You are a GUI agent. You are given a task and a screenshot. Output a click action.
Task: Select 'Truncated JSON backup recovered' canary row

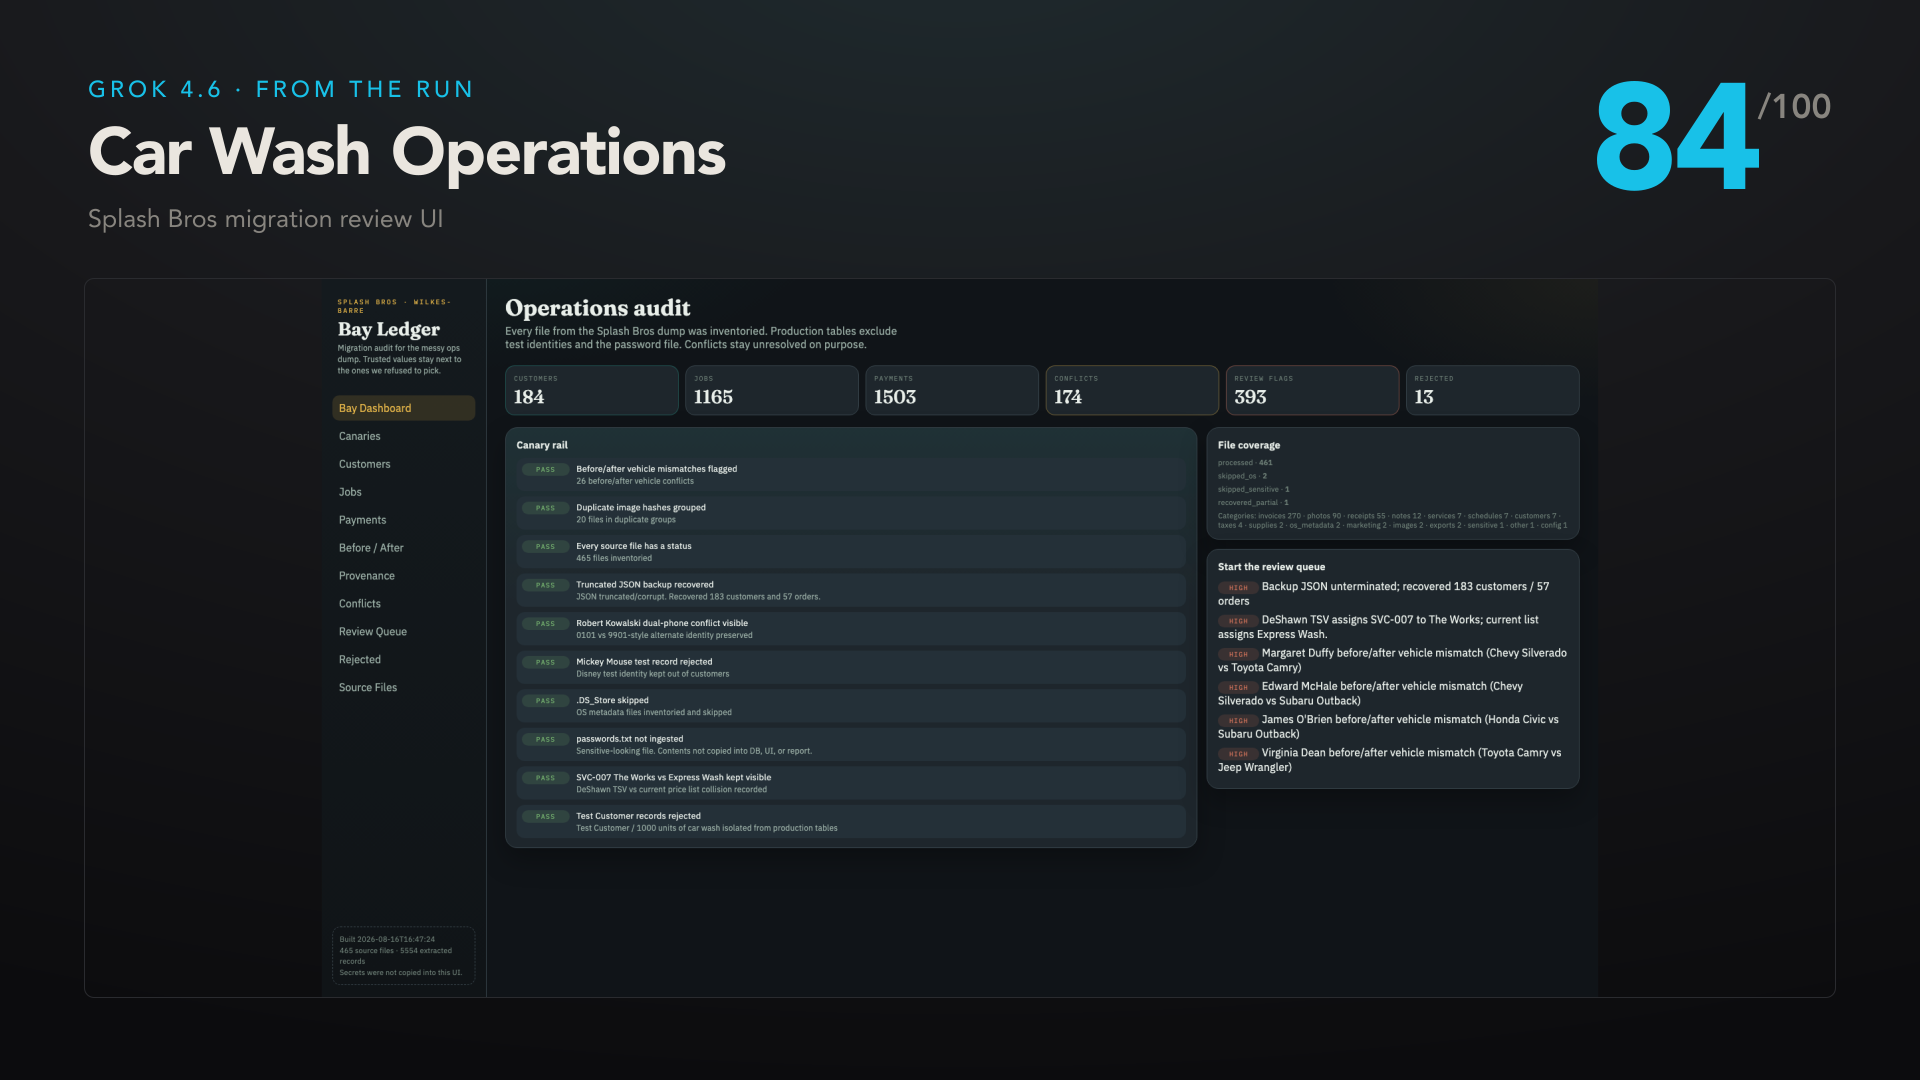[x=851, y=590]
